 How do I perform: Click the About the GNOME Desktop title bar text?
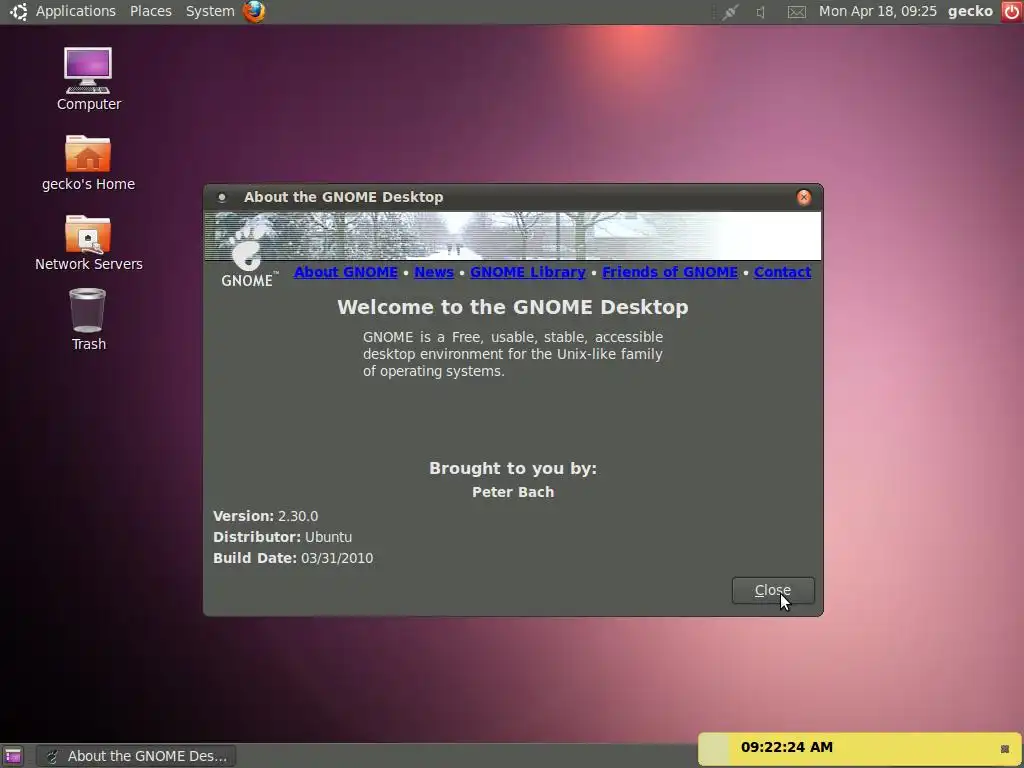pyautogui.click(x=344, y=197)
